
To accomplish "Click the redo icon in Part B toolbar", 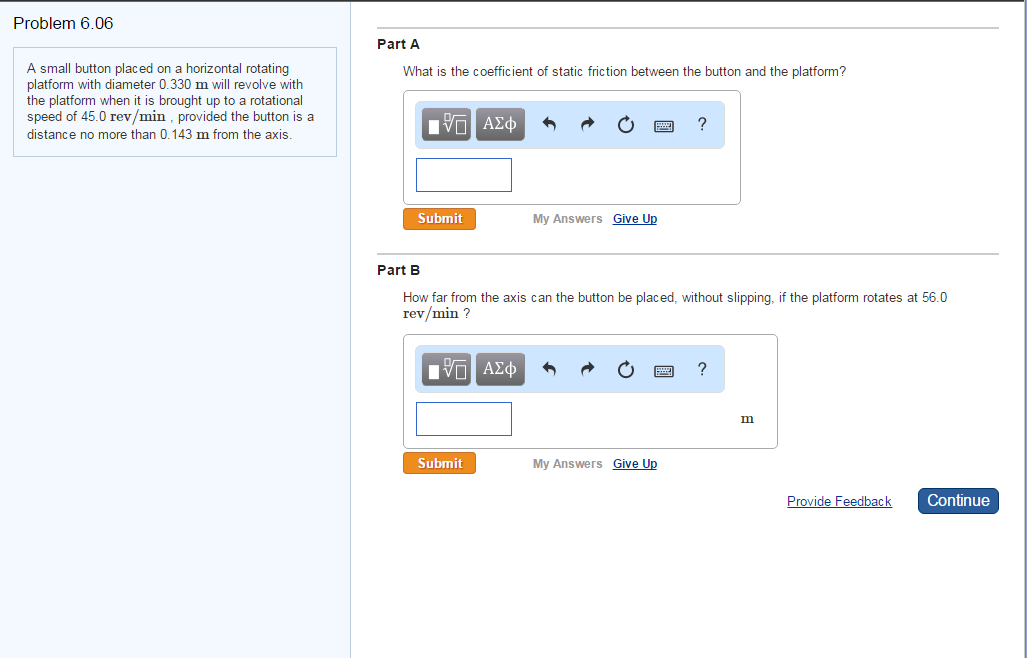I will click(x=587, y=368).
